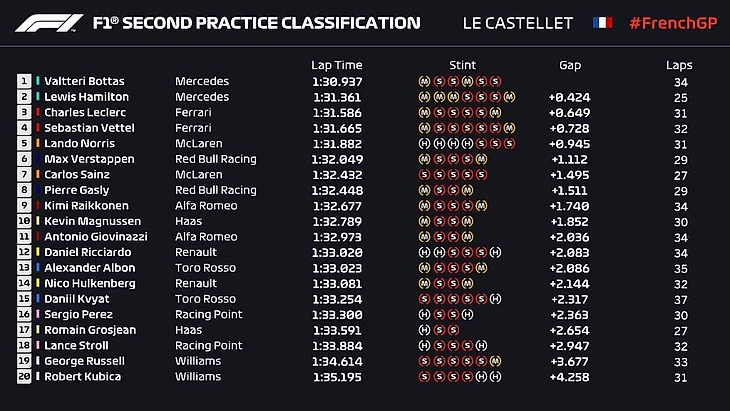Select the Lap Time column header
Viewport: 730px width, 411px height.
click(335, 65)
